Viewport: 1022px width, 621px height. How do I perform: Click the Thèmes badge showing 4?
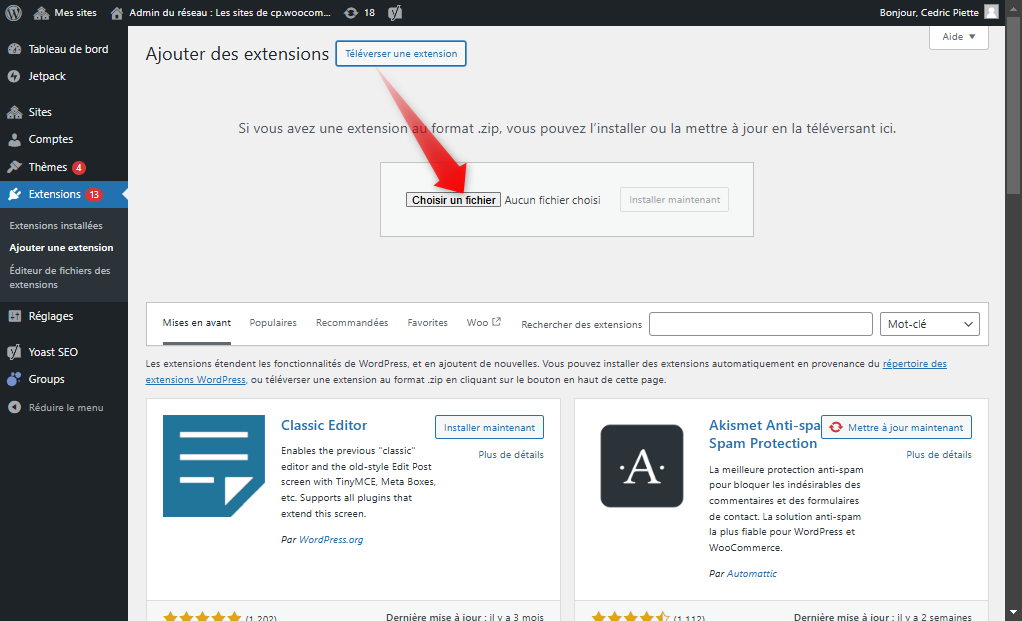tap(79, 167)
